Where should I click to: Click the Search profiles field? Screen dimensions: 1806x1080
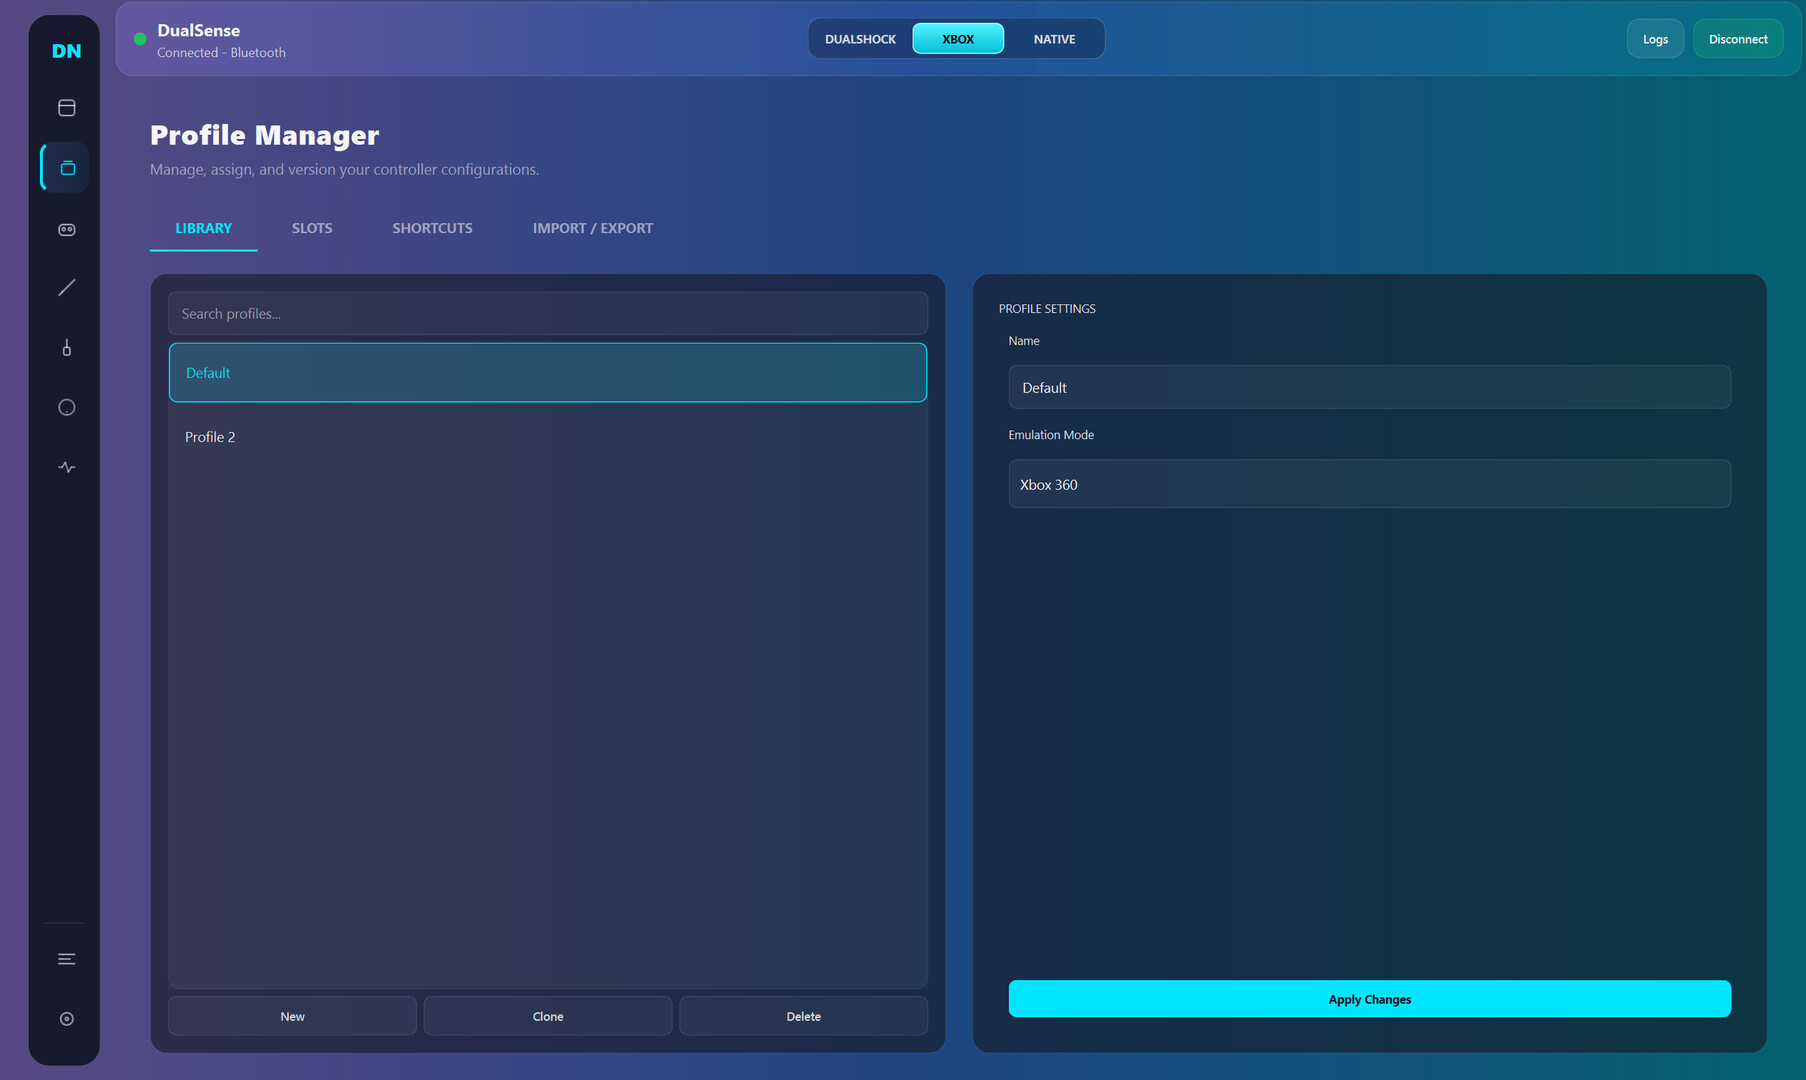pyautogui.click(x=547, y=314)
